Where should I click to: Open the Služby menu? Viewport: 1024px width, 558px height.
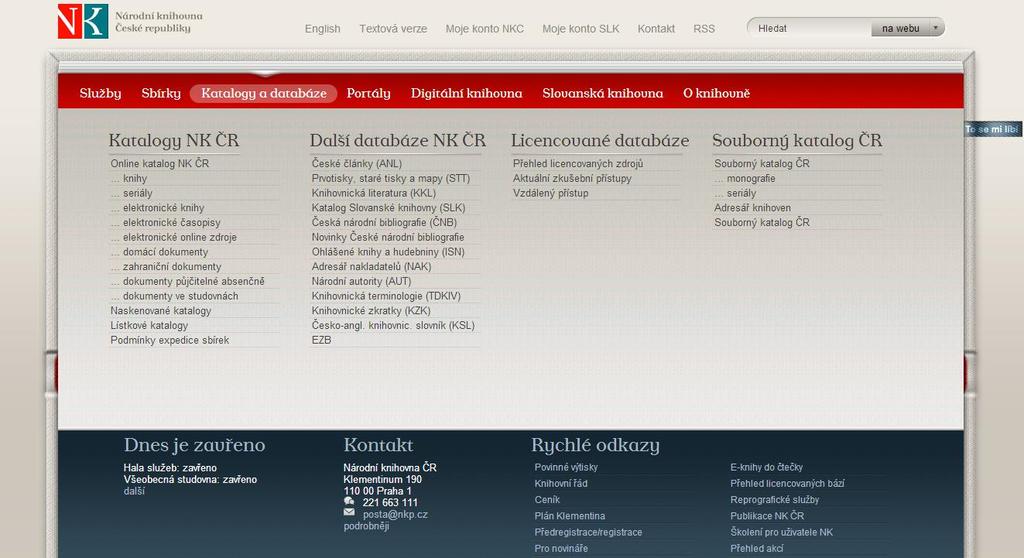pyautogui.click(x=100, y=93)
